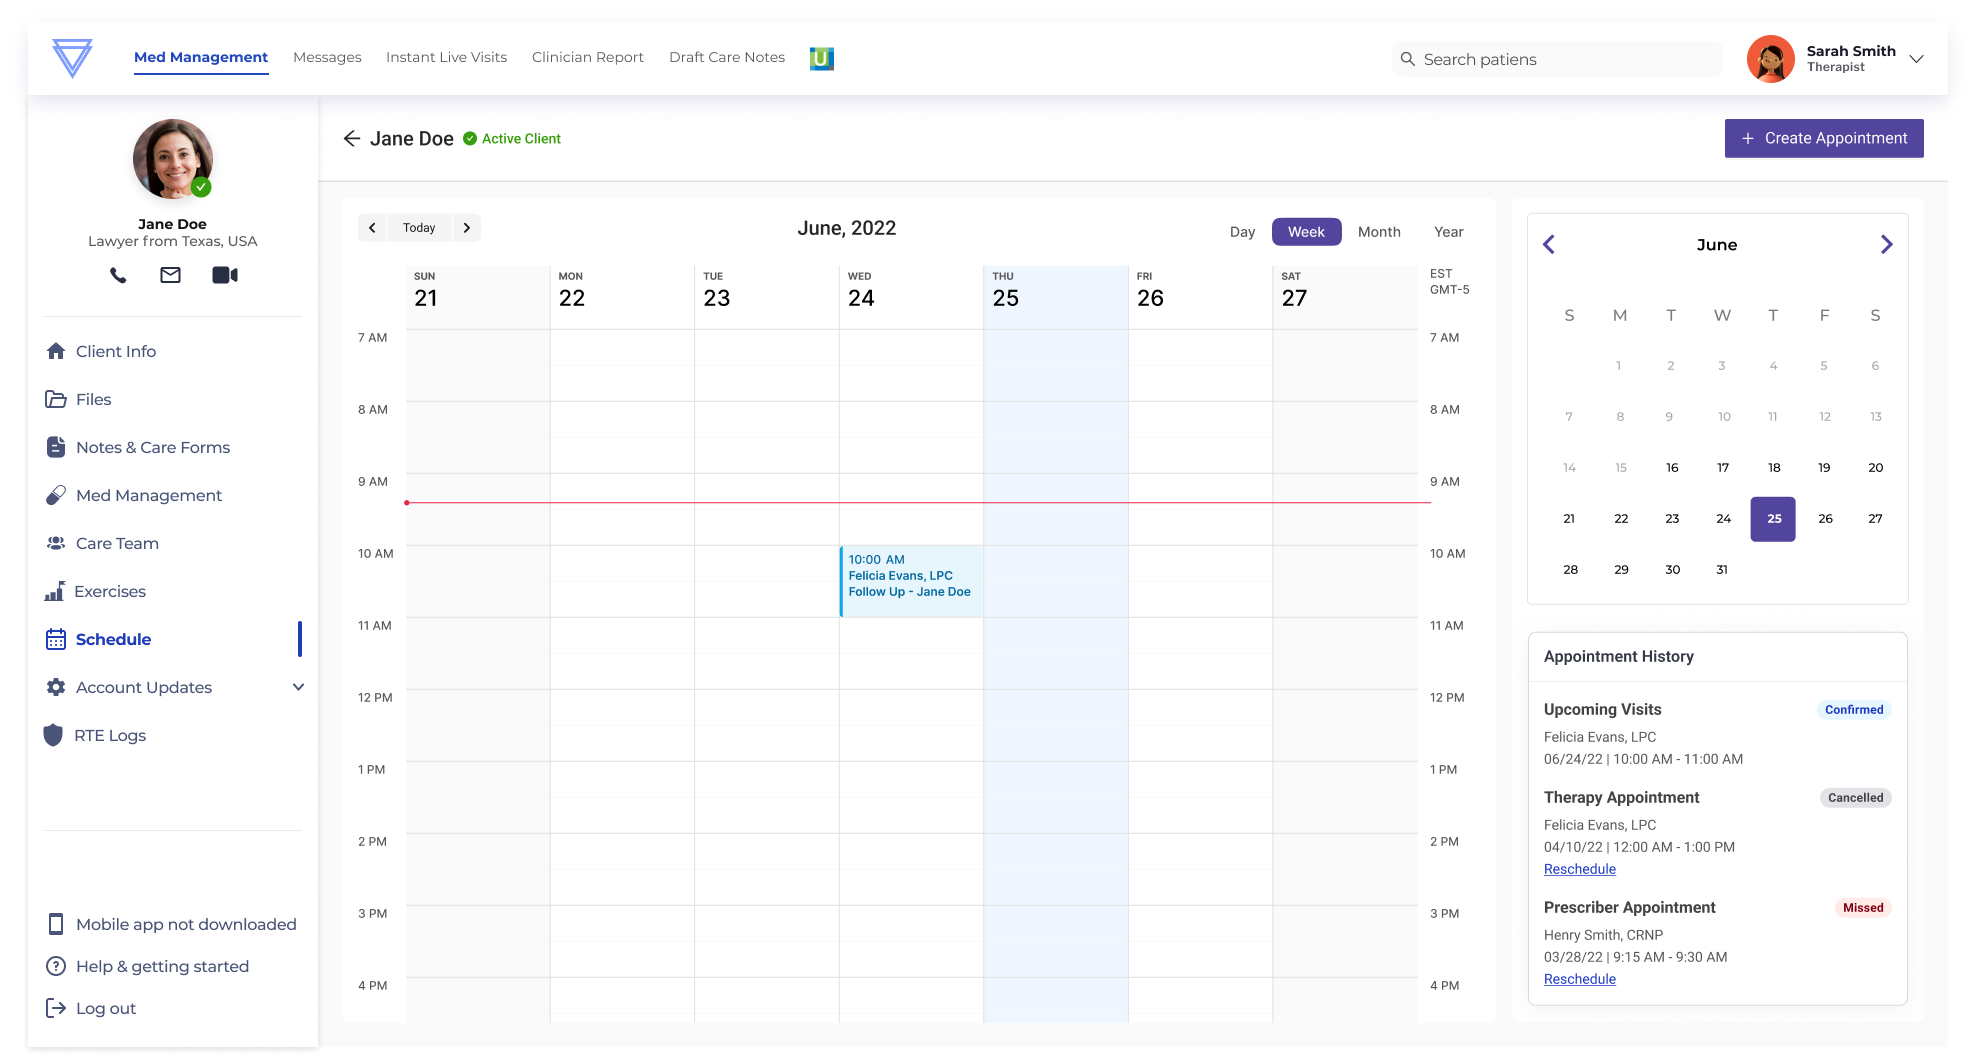The height and width of the screenshot is (1057, 1976).
Task: Open the 10:00 AM Follow Up appointment
Action: 910,580
